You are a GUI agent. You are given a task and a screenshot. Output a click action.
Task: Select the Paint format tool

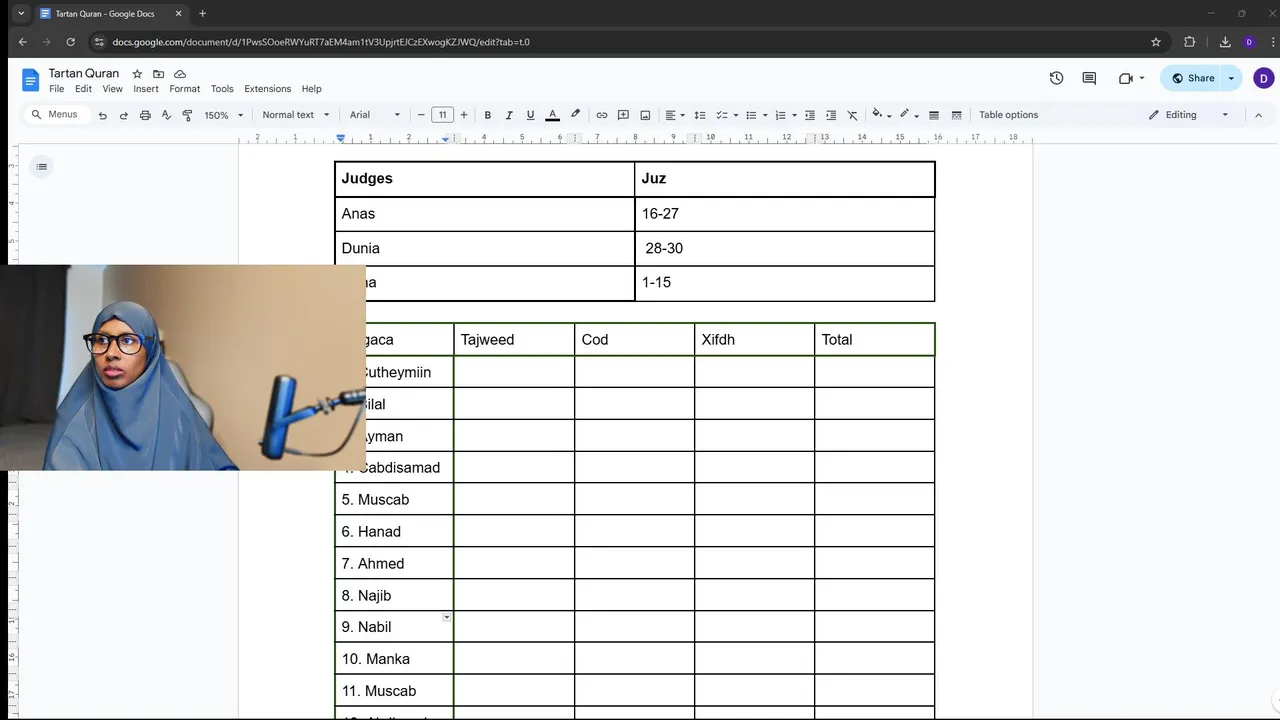pos(187,115)
